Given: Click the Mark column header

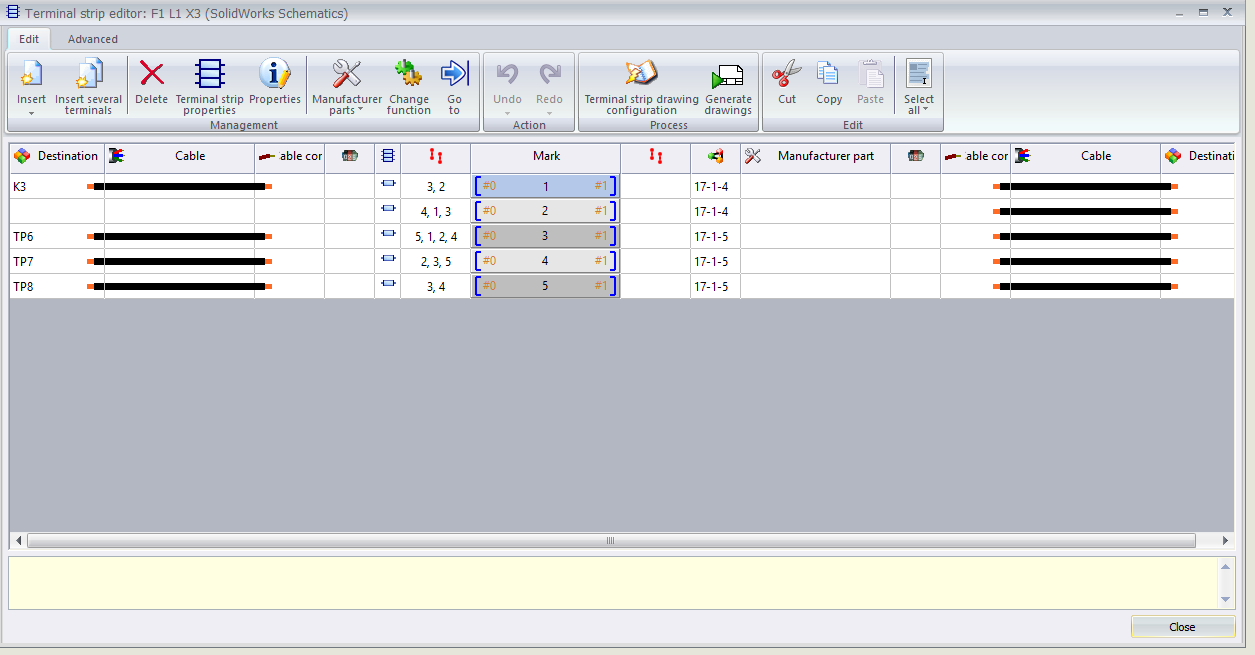Looking at the screenshot, I should 546,156.
